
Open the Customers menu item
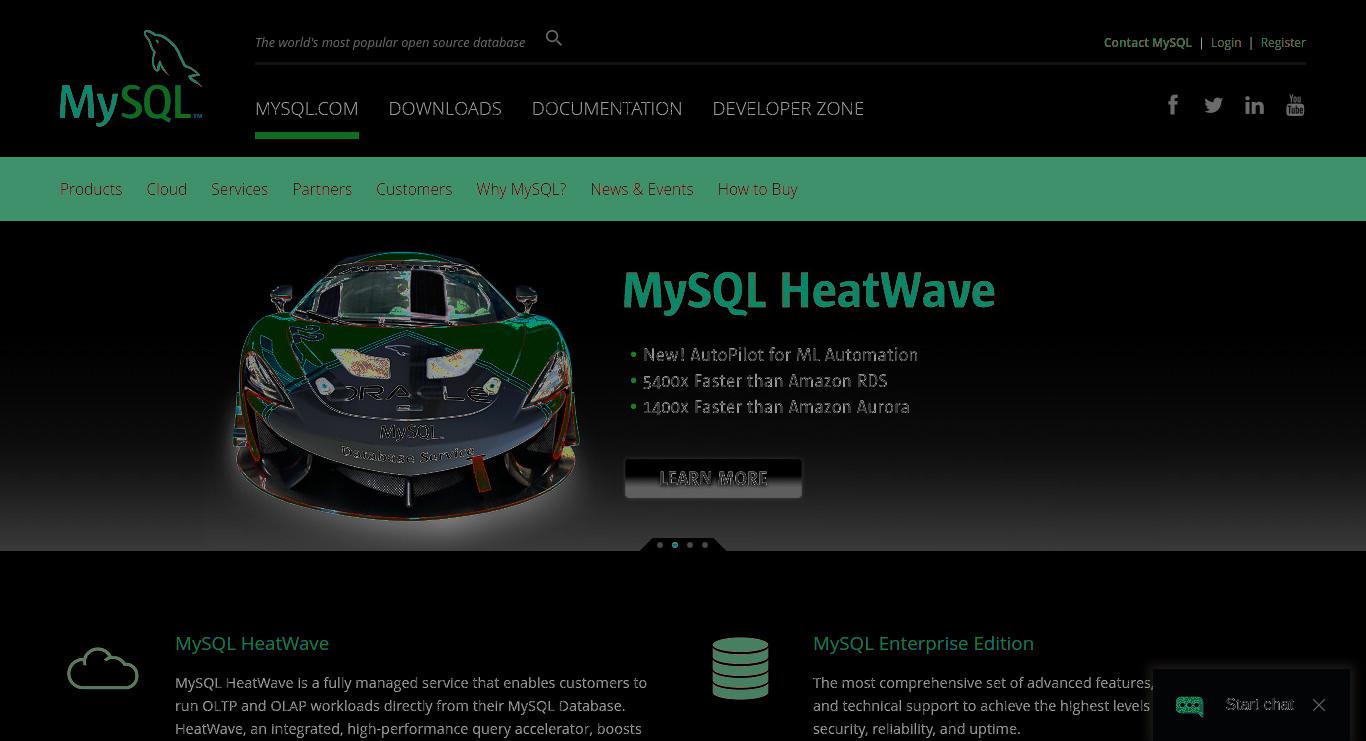(414, 189)
